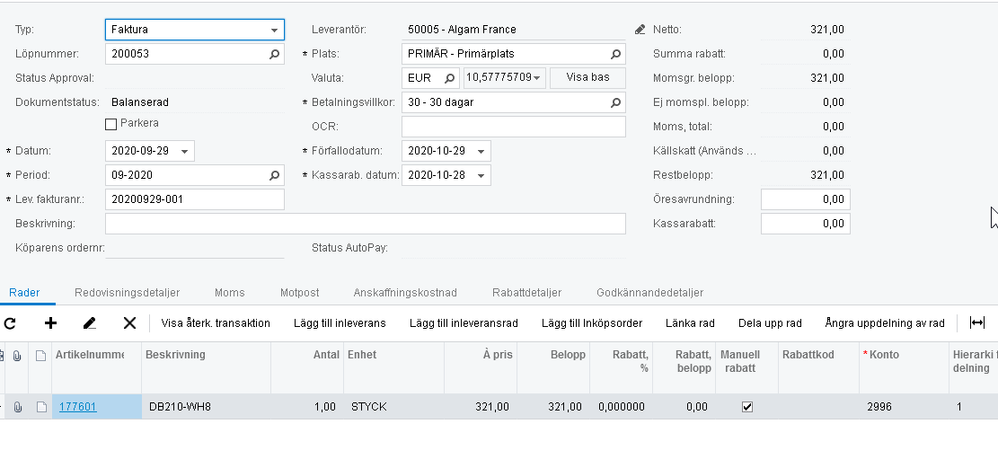Toggle Manuell rabatt checkbox in row

point(747,407)
